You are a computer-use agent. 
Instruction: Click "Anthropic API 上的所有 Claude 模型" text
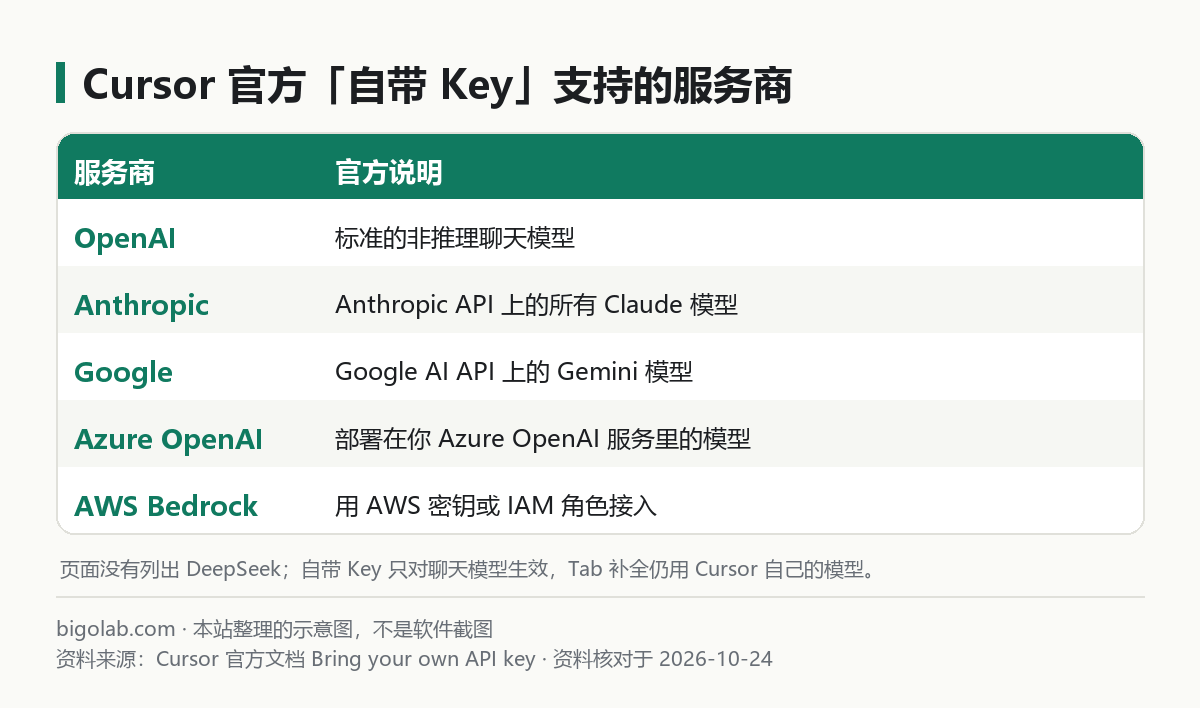(536, 305)
